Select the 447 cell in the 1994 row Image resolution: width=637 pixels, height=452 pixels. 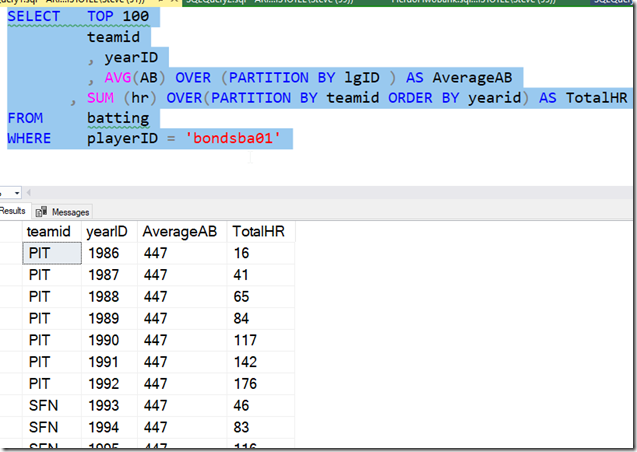tap(182, 427)
